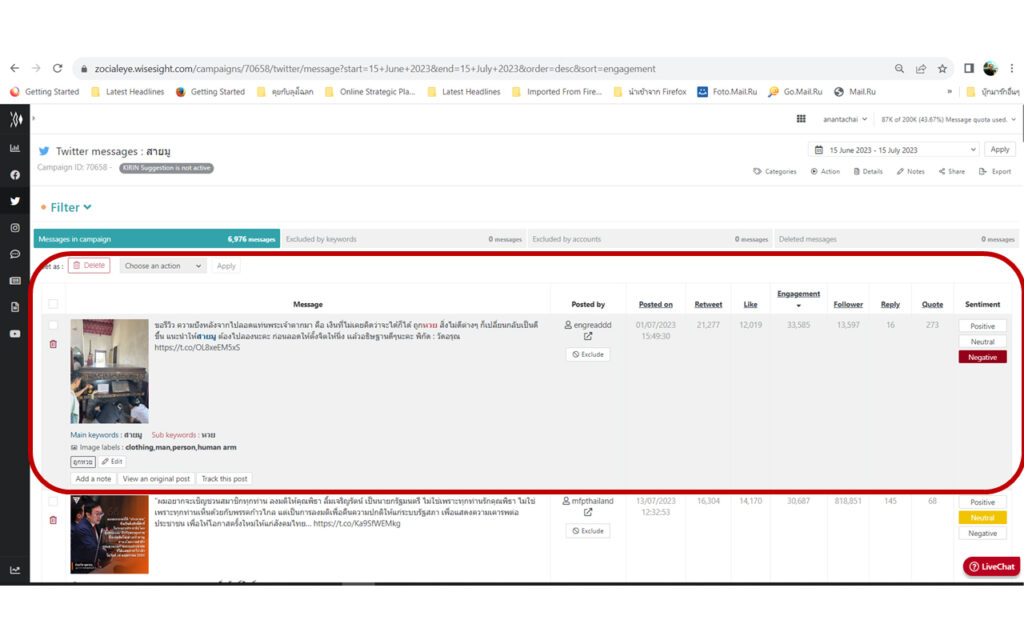Select the Messages in campaign tab
Screen dimensions: 1024x640
point(157,239)
